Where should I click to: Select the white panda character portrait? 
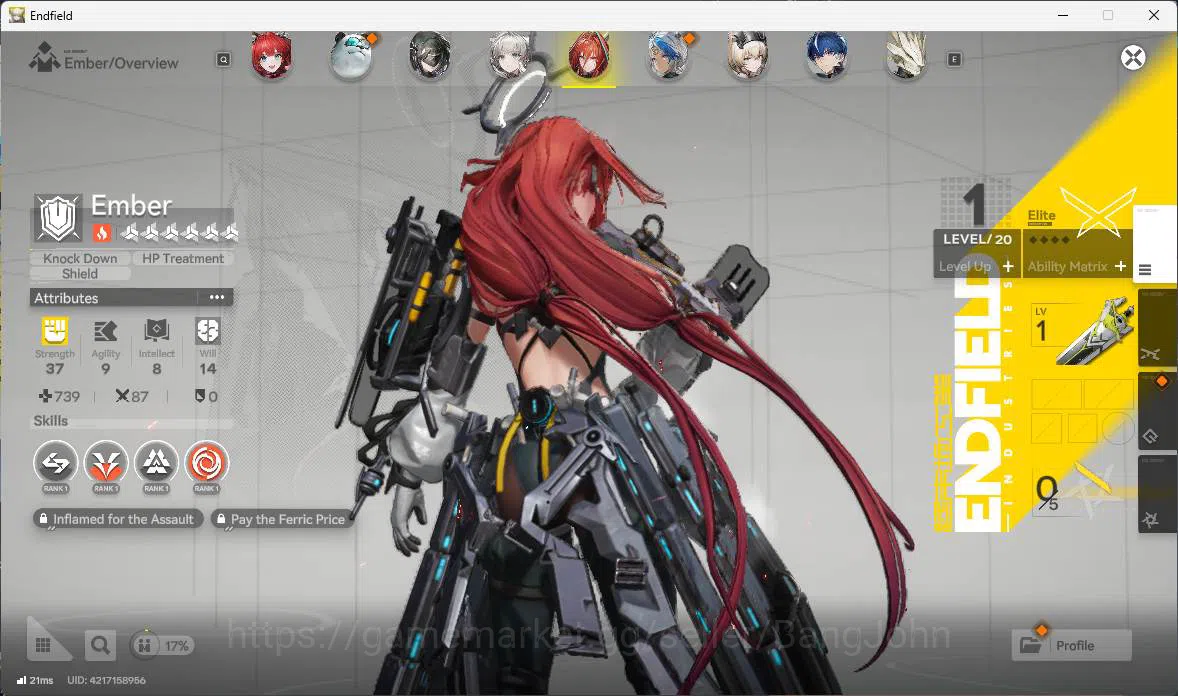pyautogui.click(x=351, y=56)
